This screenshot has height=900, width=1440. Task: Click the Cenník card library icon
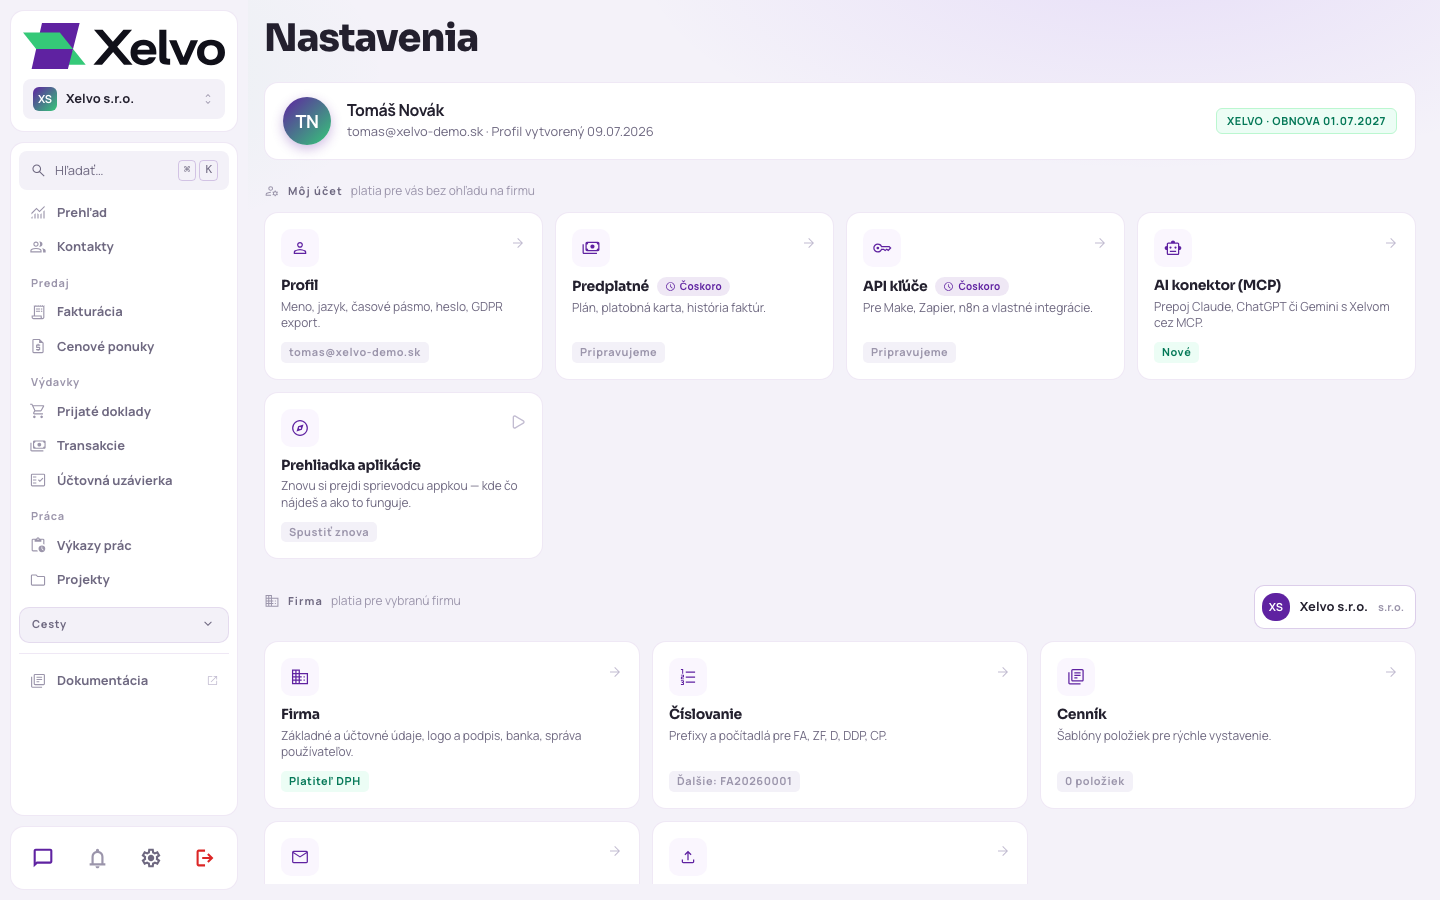click(x=1076, y=677)
